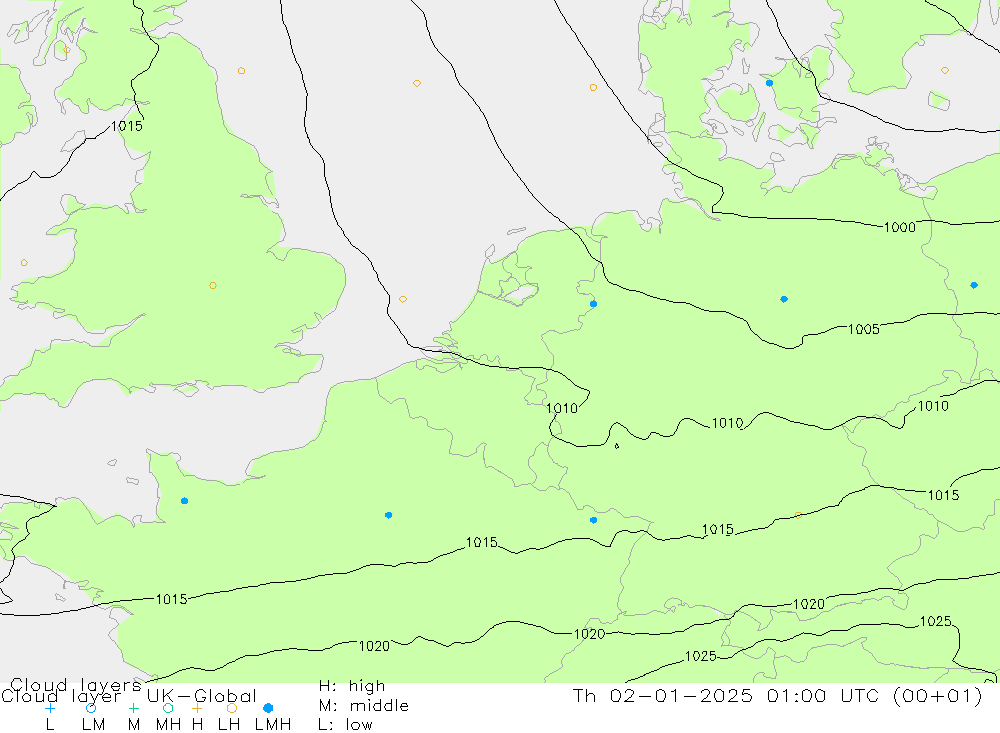Select the blue cloud marker on the Dutch-German border
The height and width of the screenshot is (733, 1000).
pyautogui.click(x=593, y=304)
